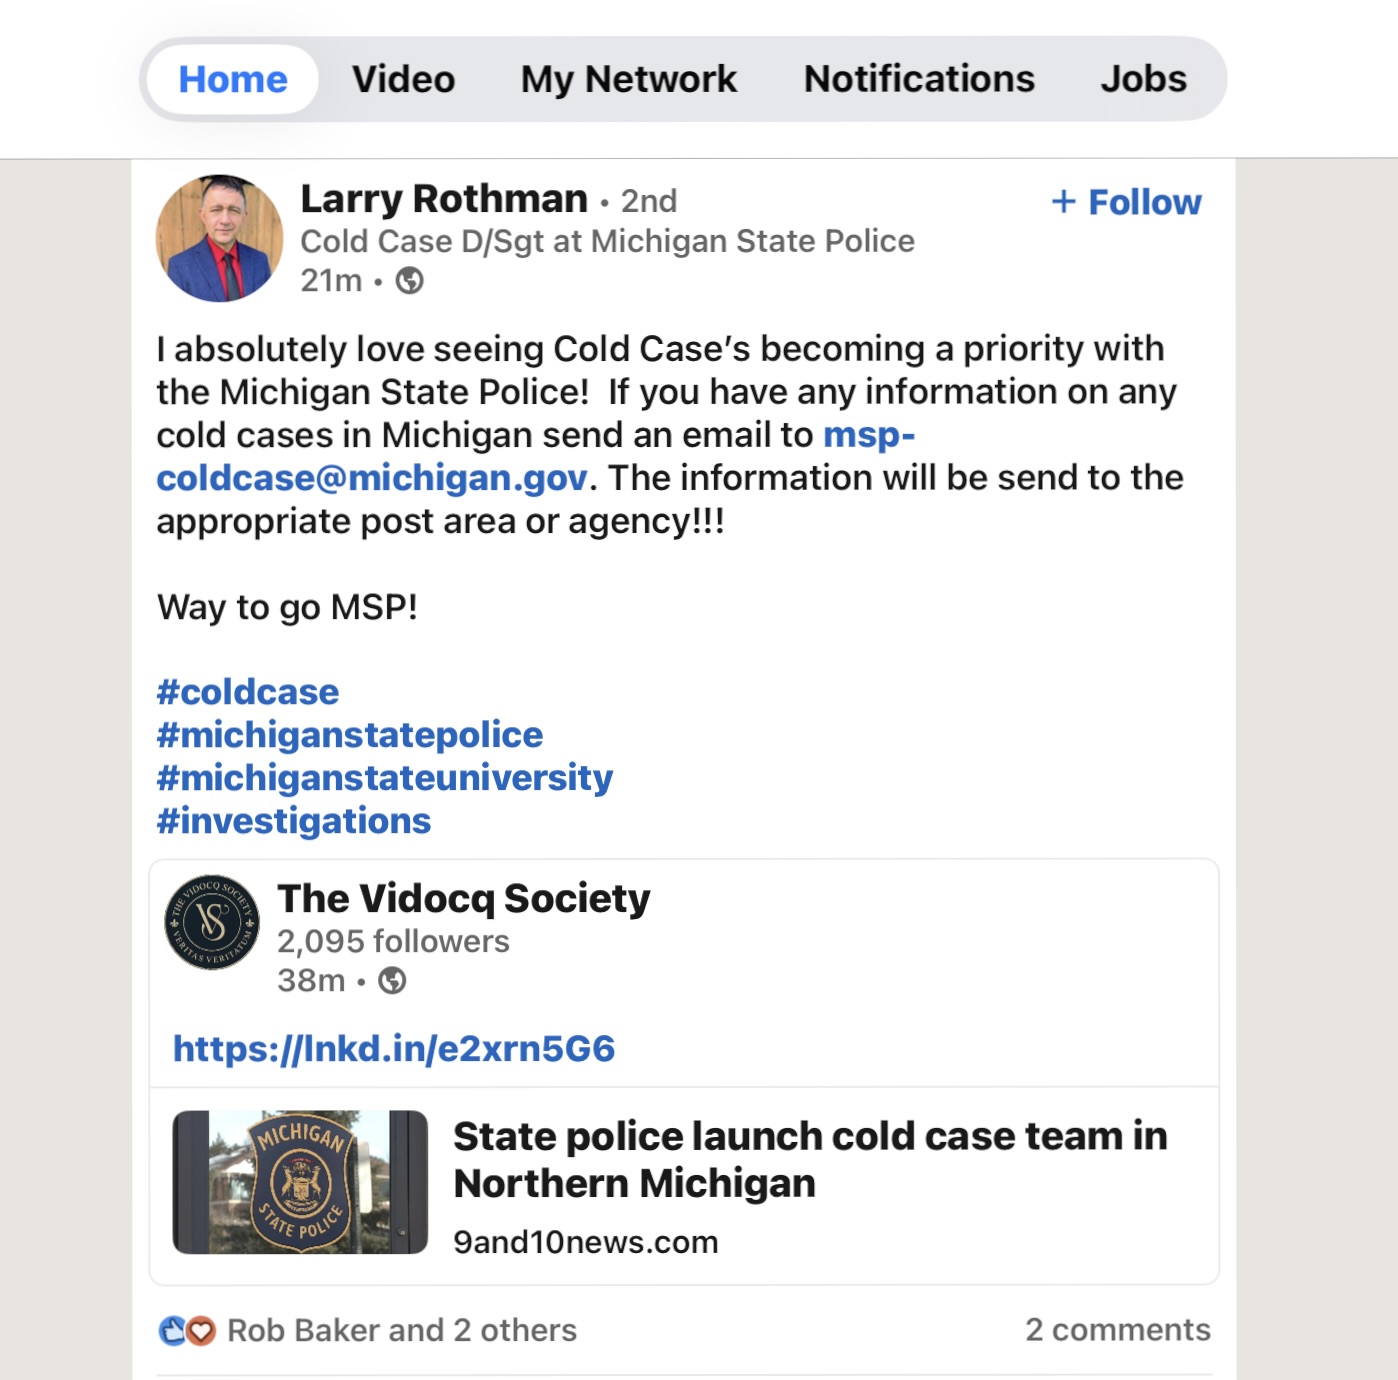Open Larry Rothman's profile photo
The width and height of the screenshot is (1398, 1380).
pyautogui.click(x=220, y=238)
